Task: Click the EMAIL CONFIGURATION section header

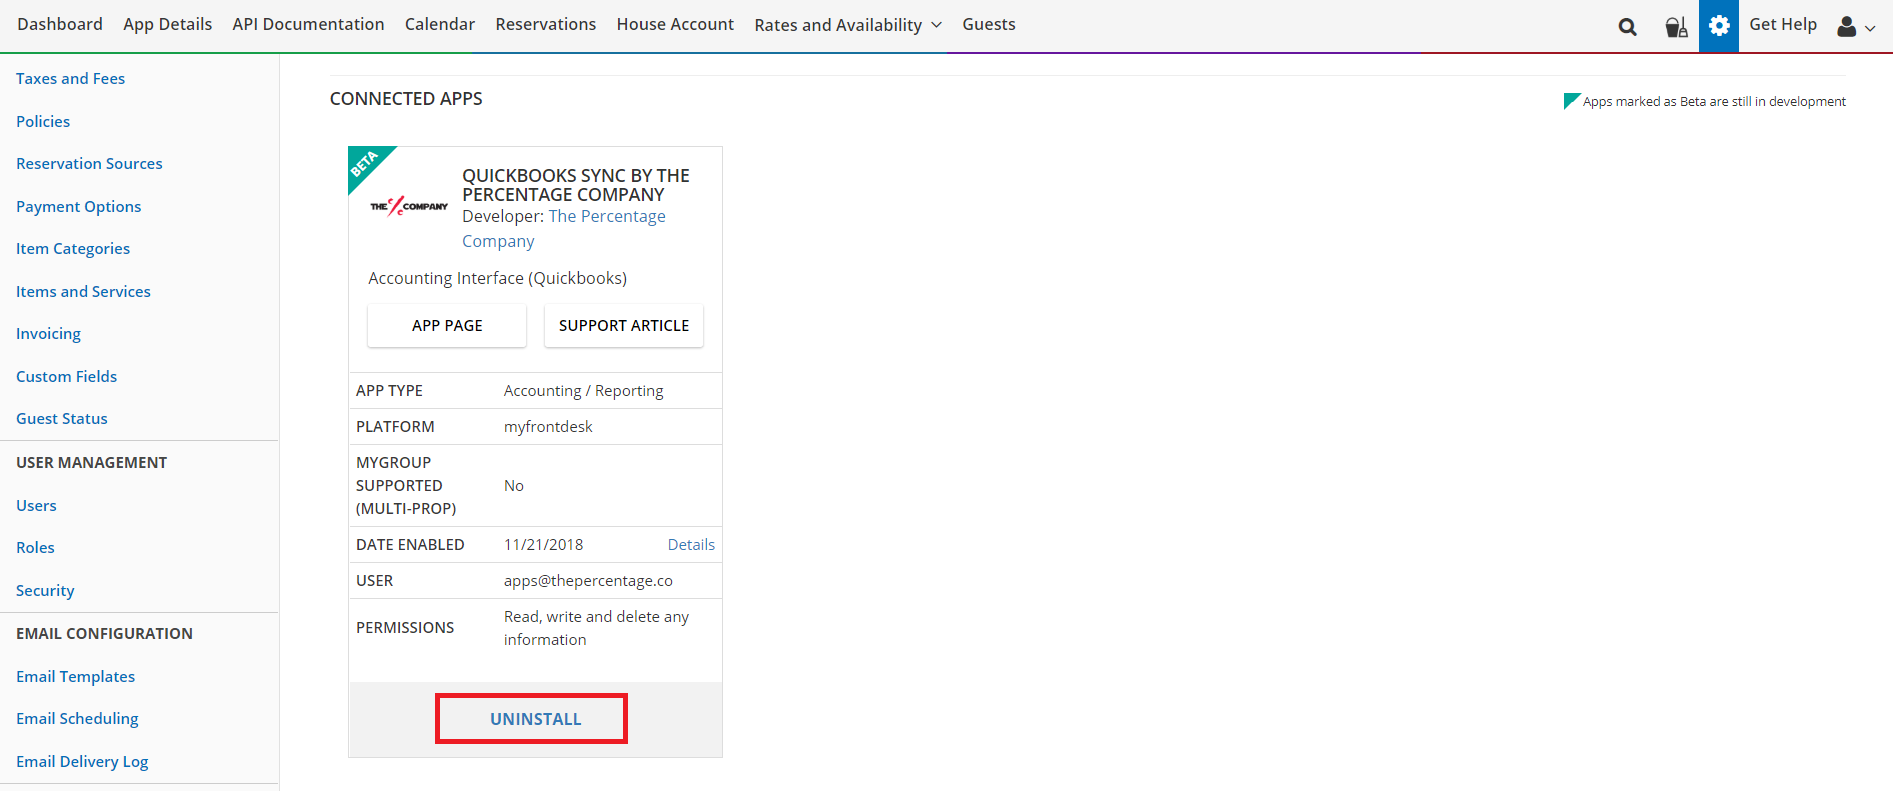Action: (x=104, y=634)
